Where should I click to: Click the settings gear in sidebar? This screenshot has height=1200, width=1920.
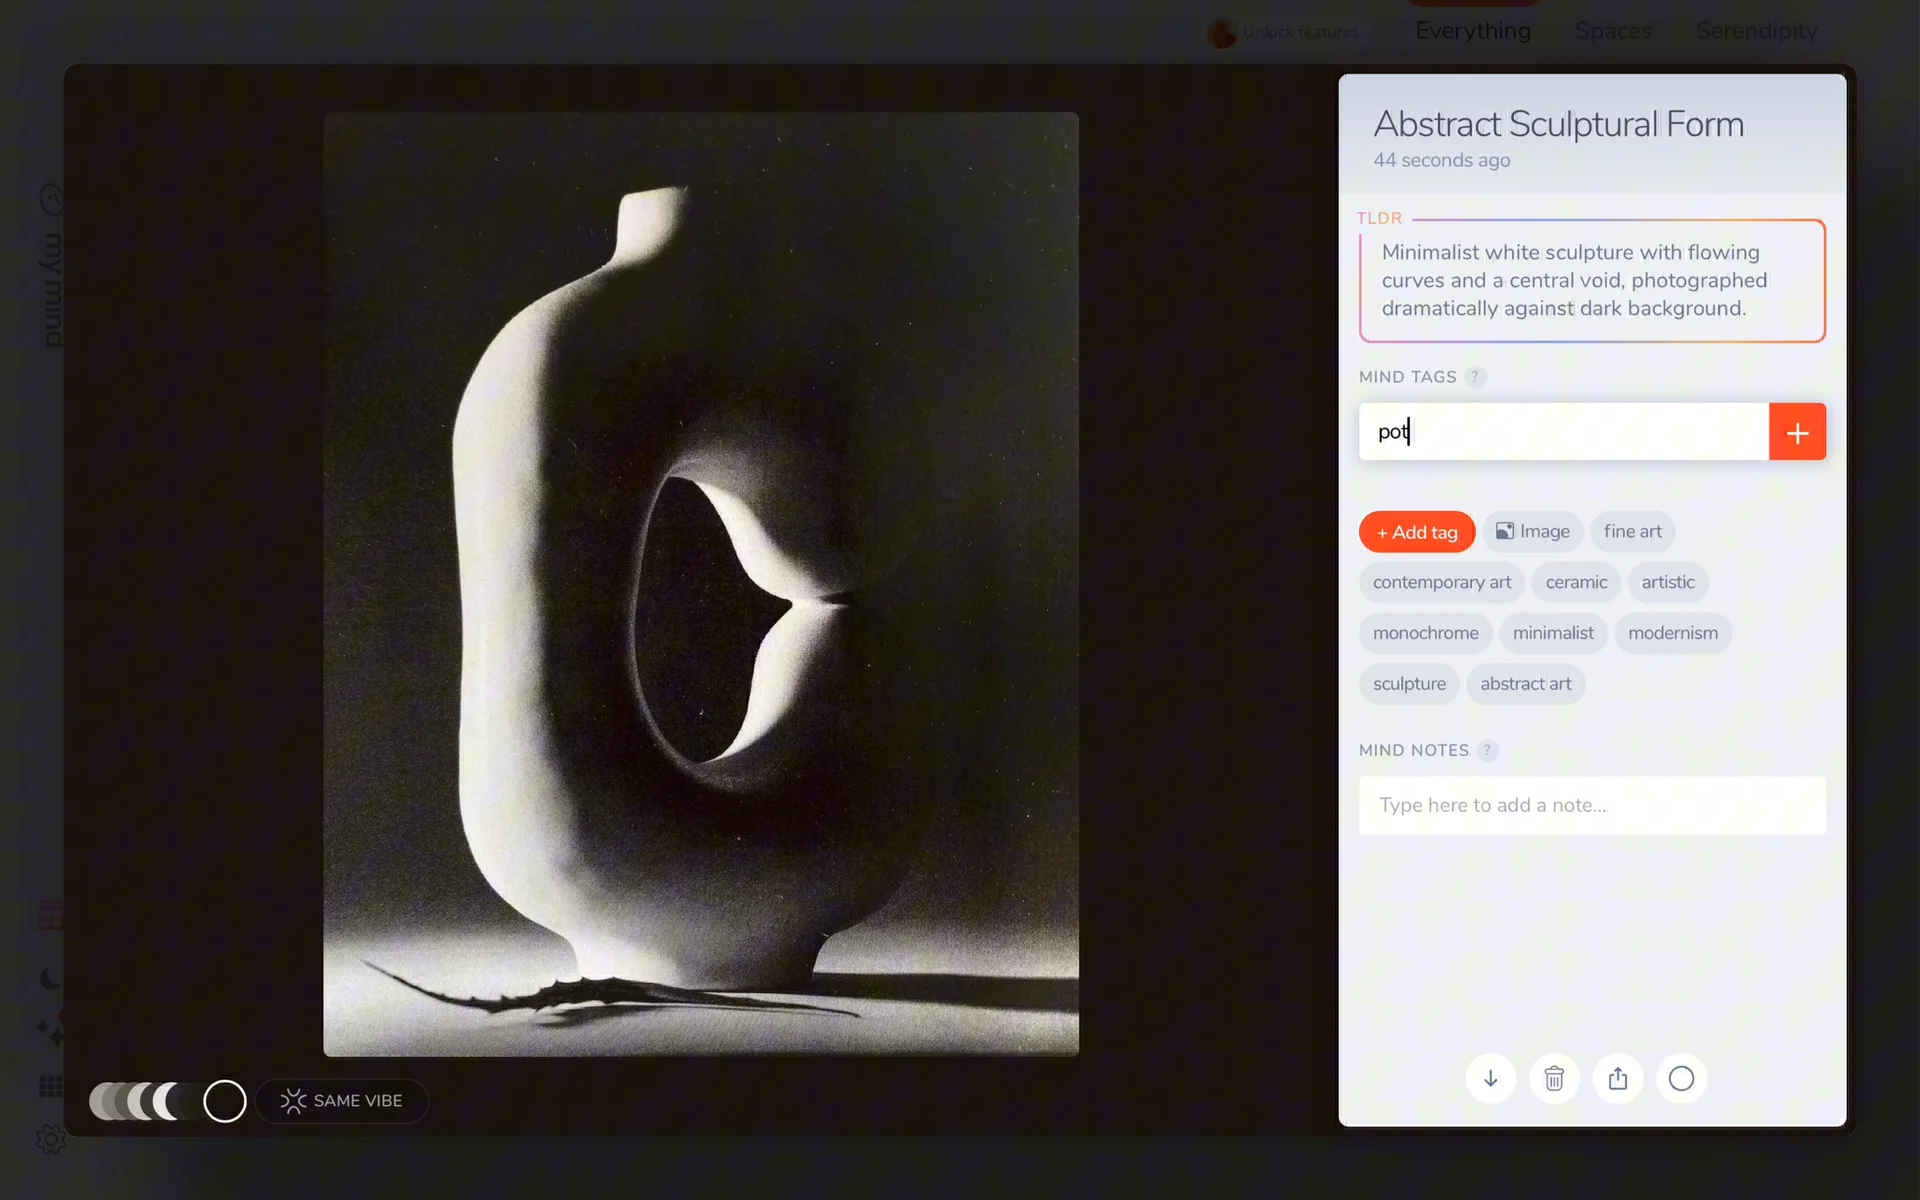[50, 1139]
